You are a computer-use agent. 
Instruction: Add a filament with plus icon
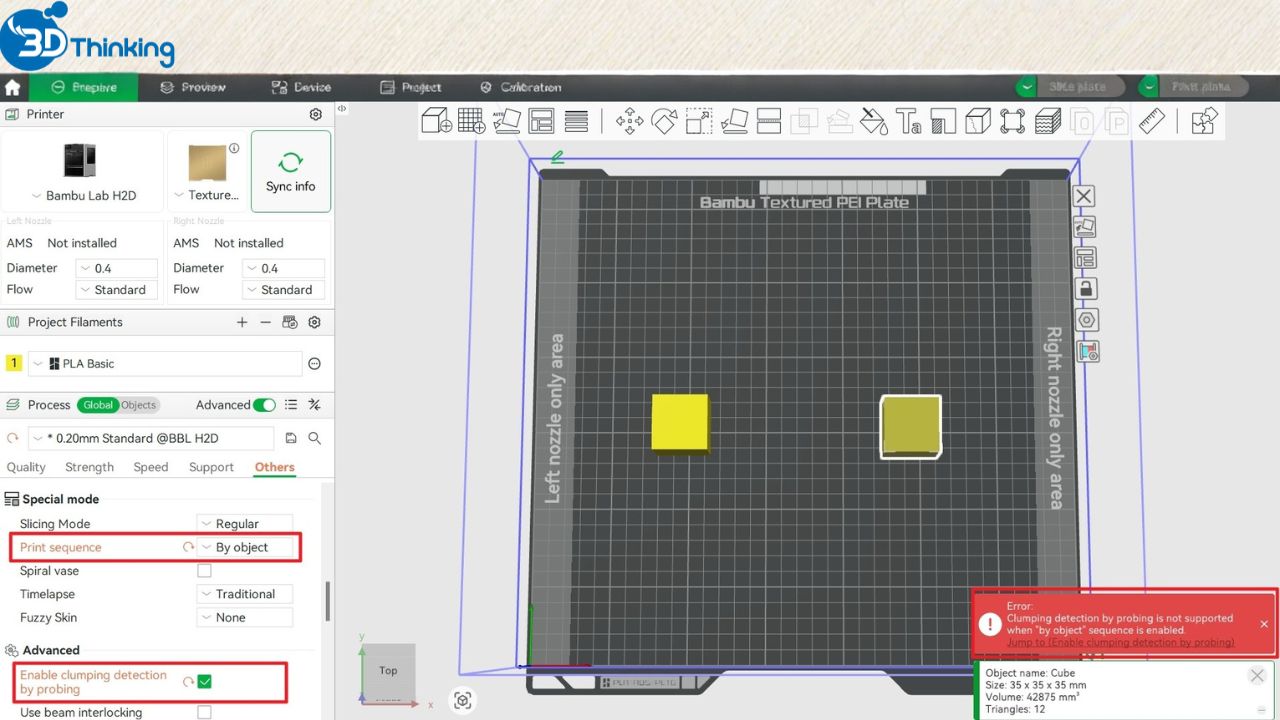tap(242, 322)
